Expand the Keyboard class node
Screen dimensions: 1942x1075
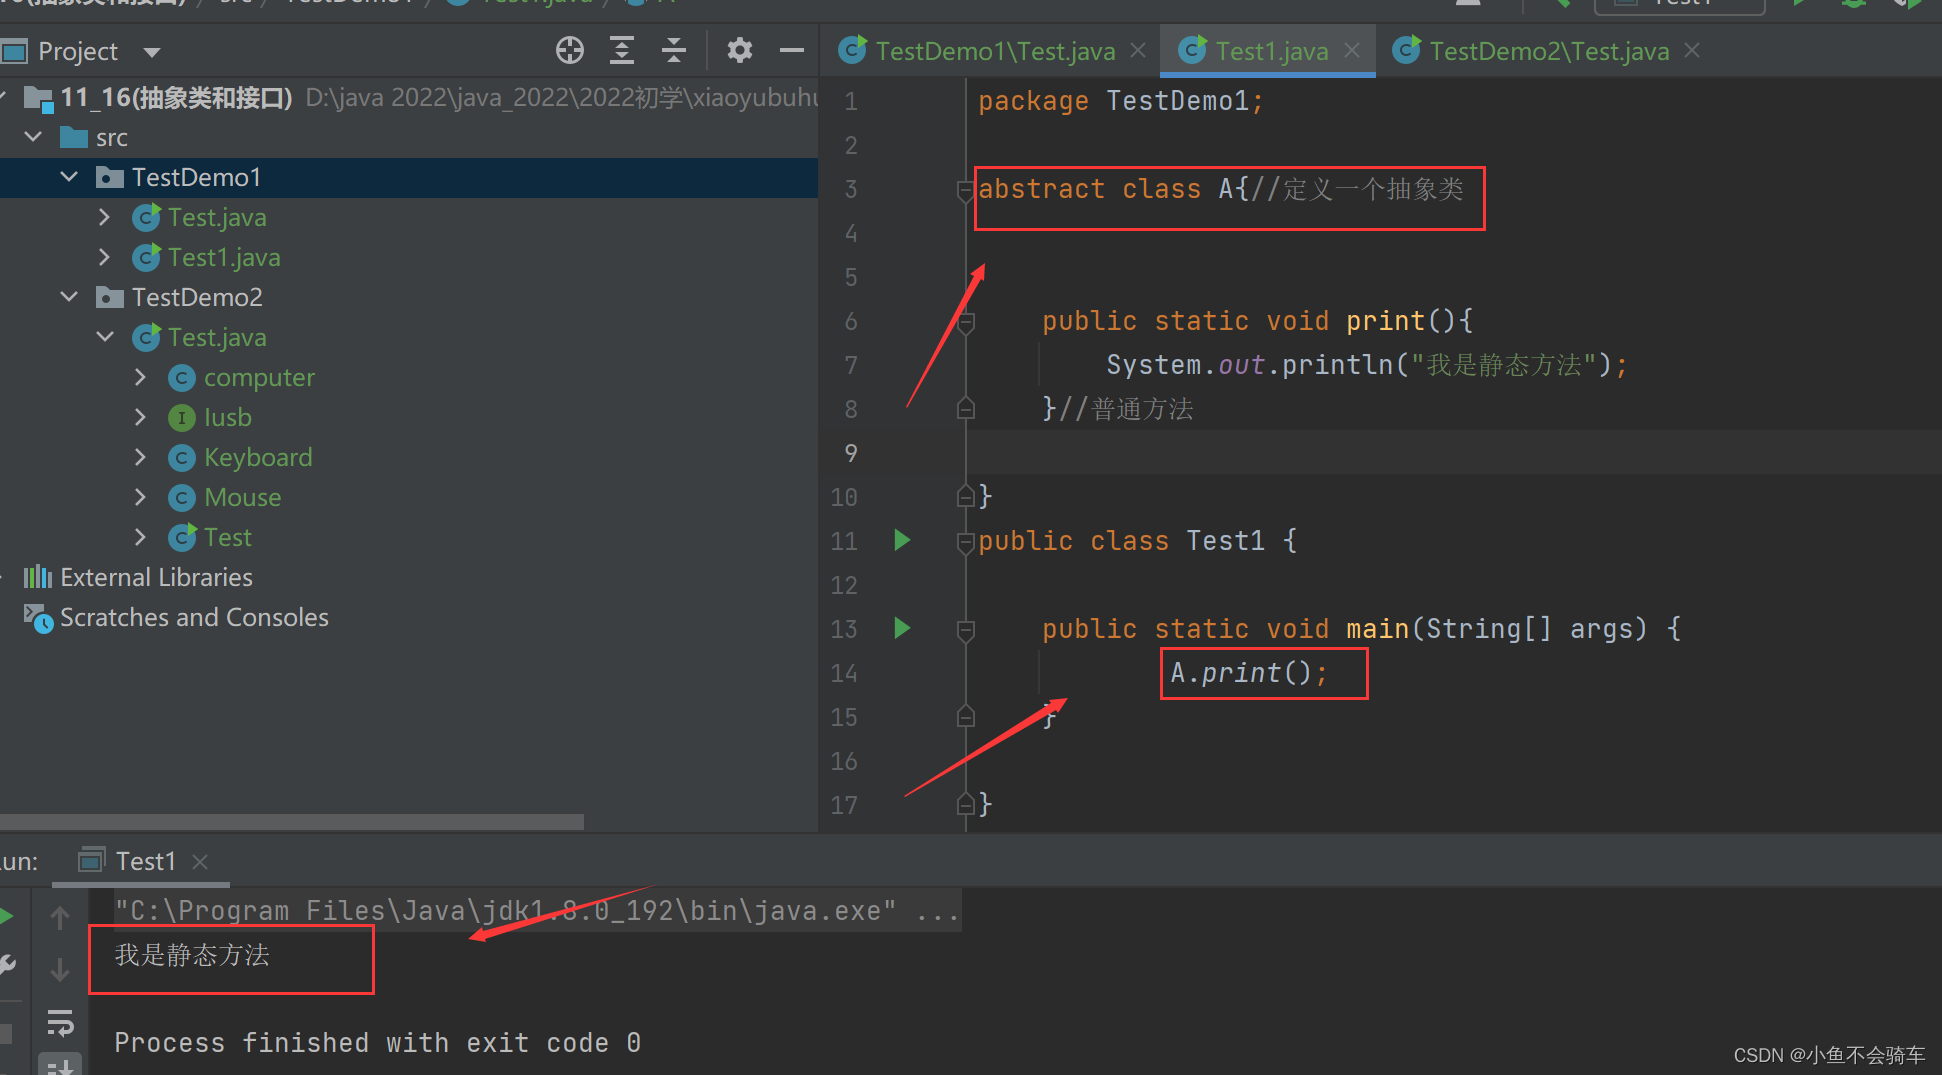[x=141, y=457]
